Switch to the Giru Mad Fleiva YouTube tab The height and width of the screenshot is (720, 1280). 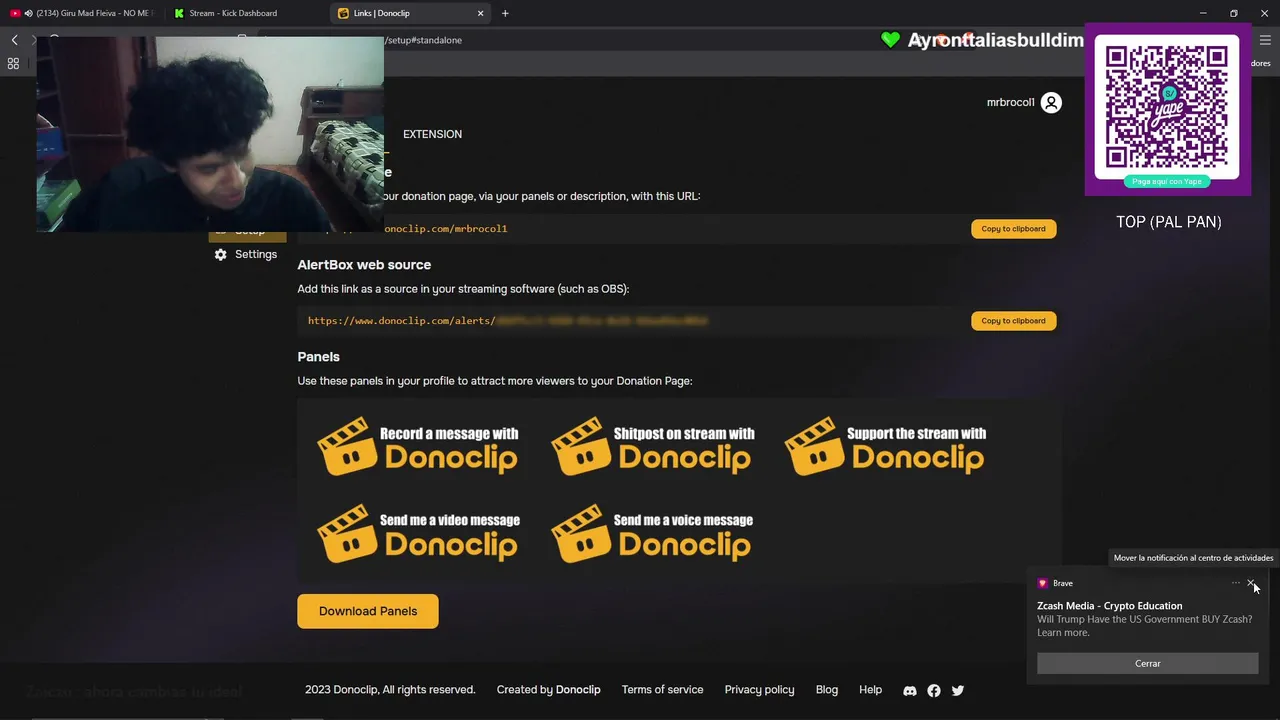[83, 13]
